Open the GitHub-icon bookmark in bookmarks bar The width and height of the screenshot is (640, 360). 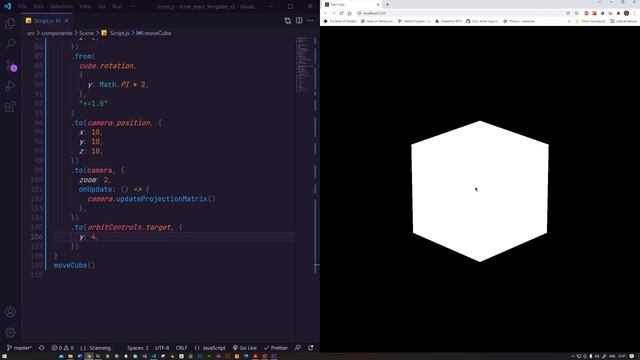pyautogui.click(x=483, y=21)
